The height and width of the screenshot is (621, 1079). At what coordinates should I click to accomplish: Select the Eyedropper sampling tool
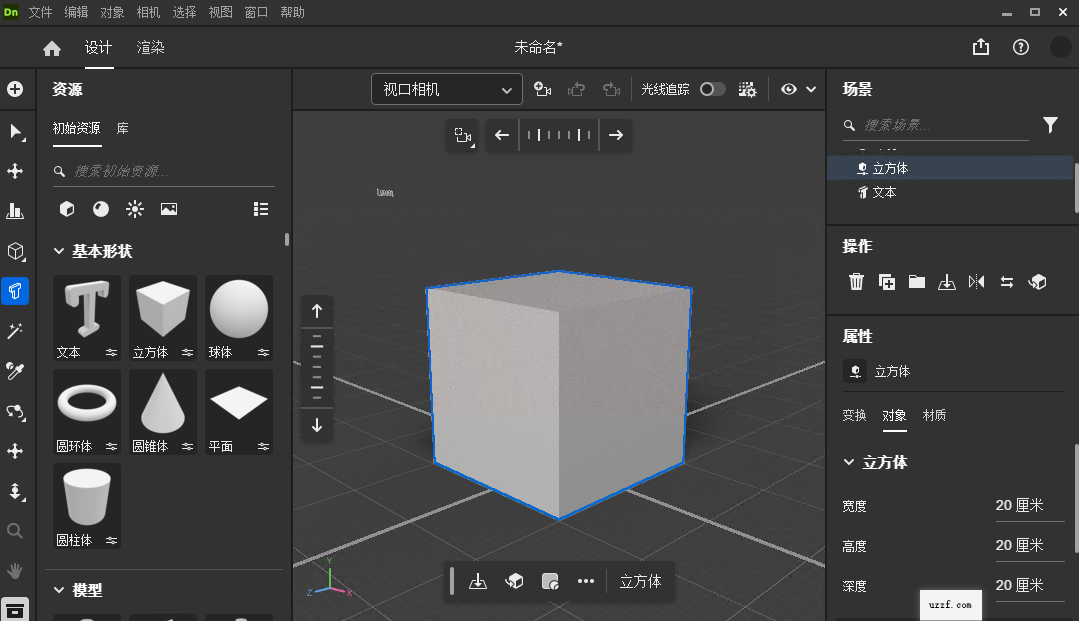click(16, 371)
